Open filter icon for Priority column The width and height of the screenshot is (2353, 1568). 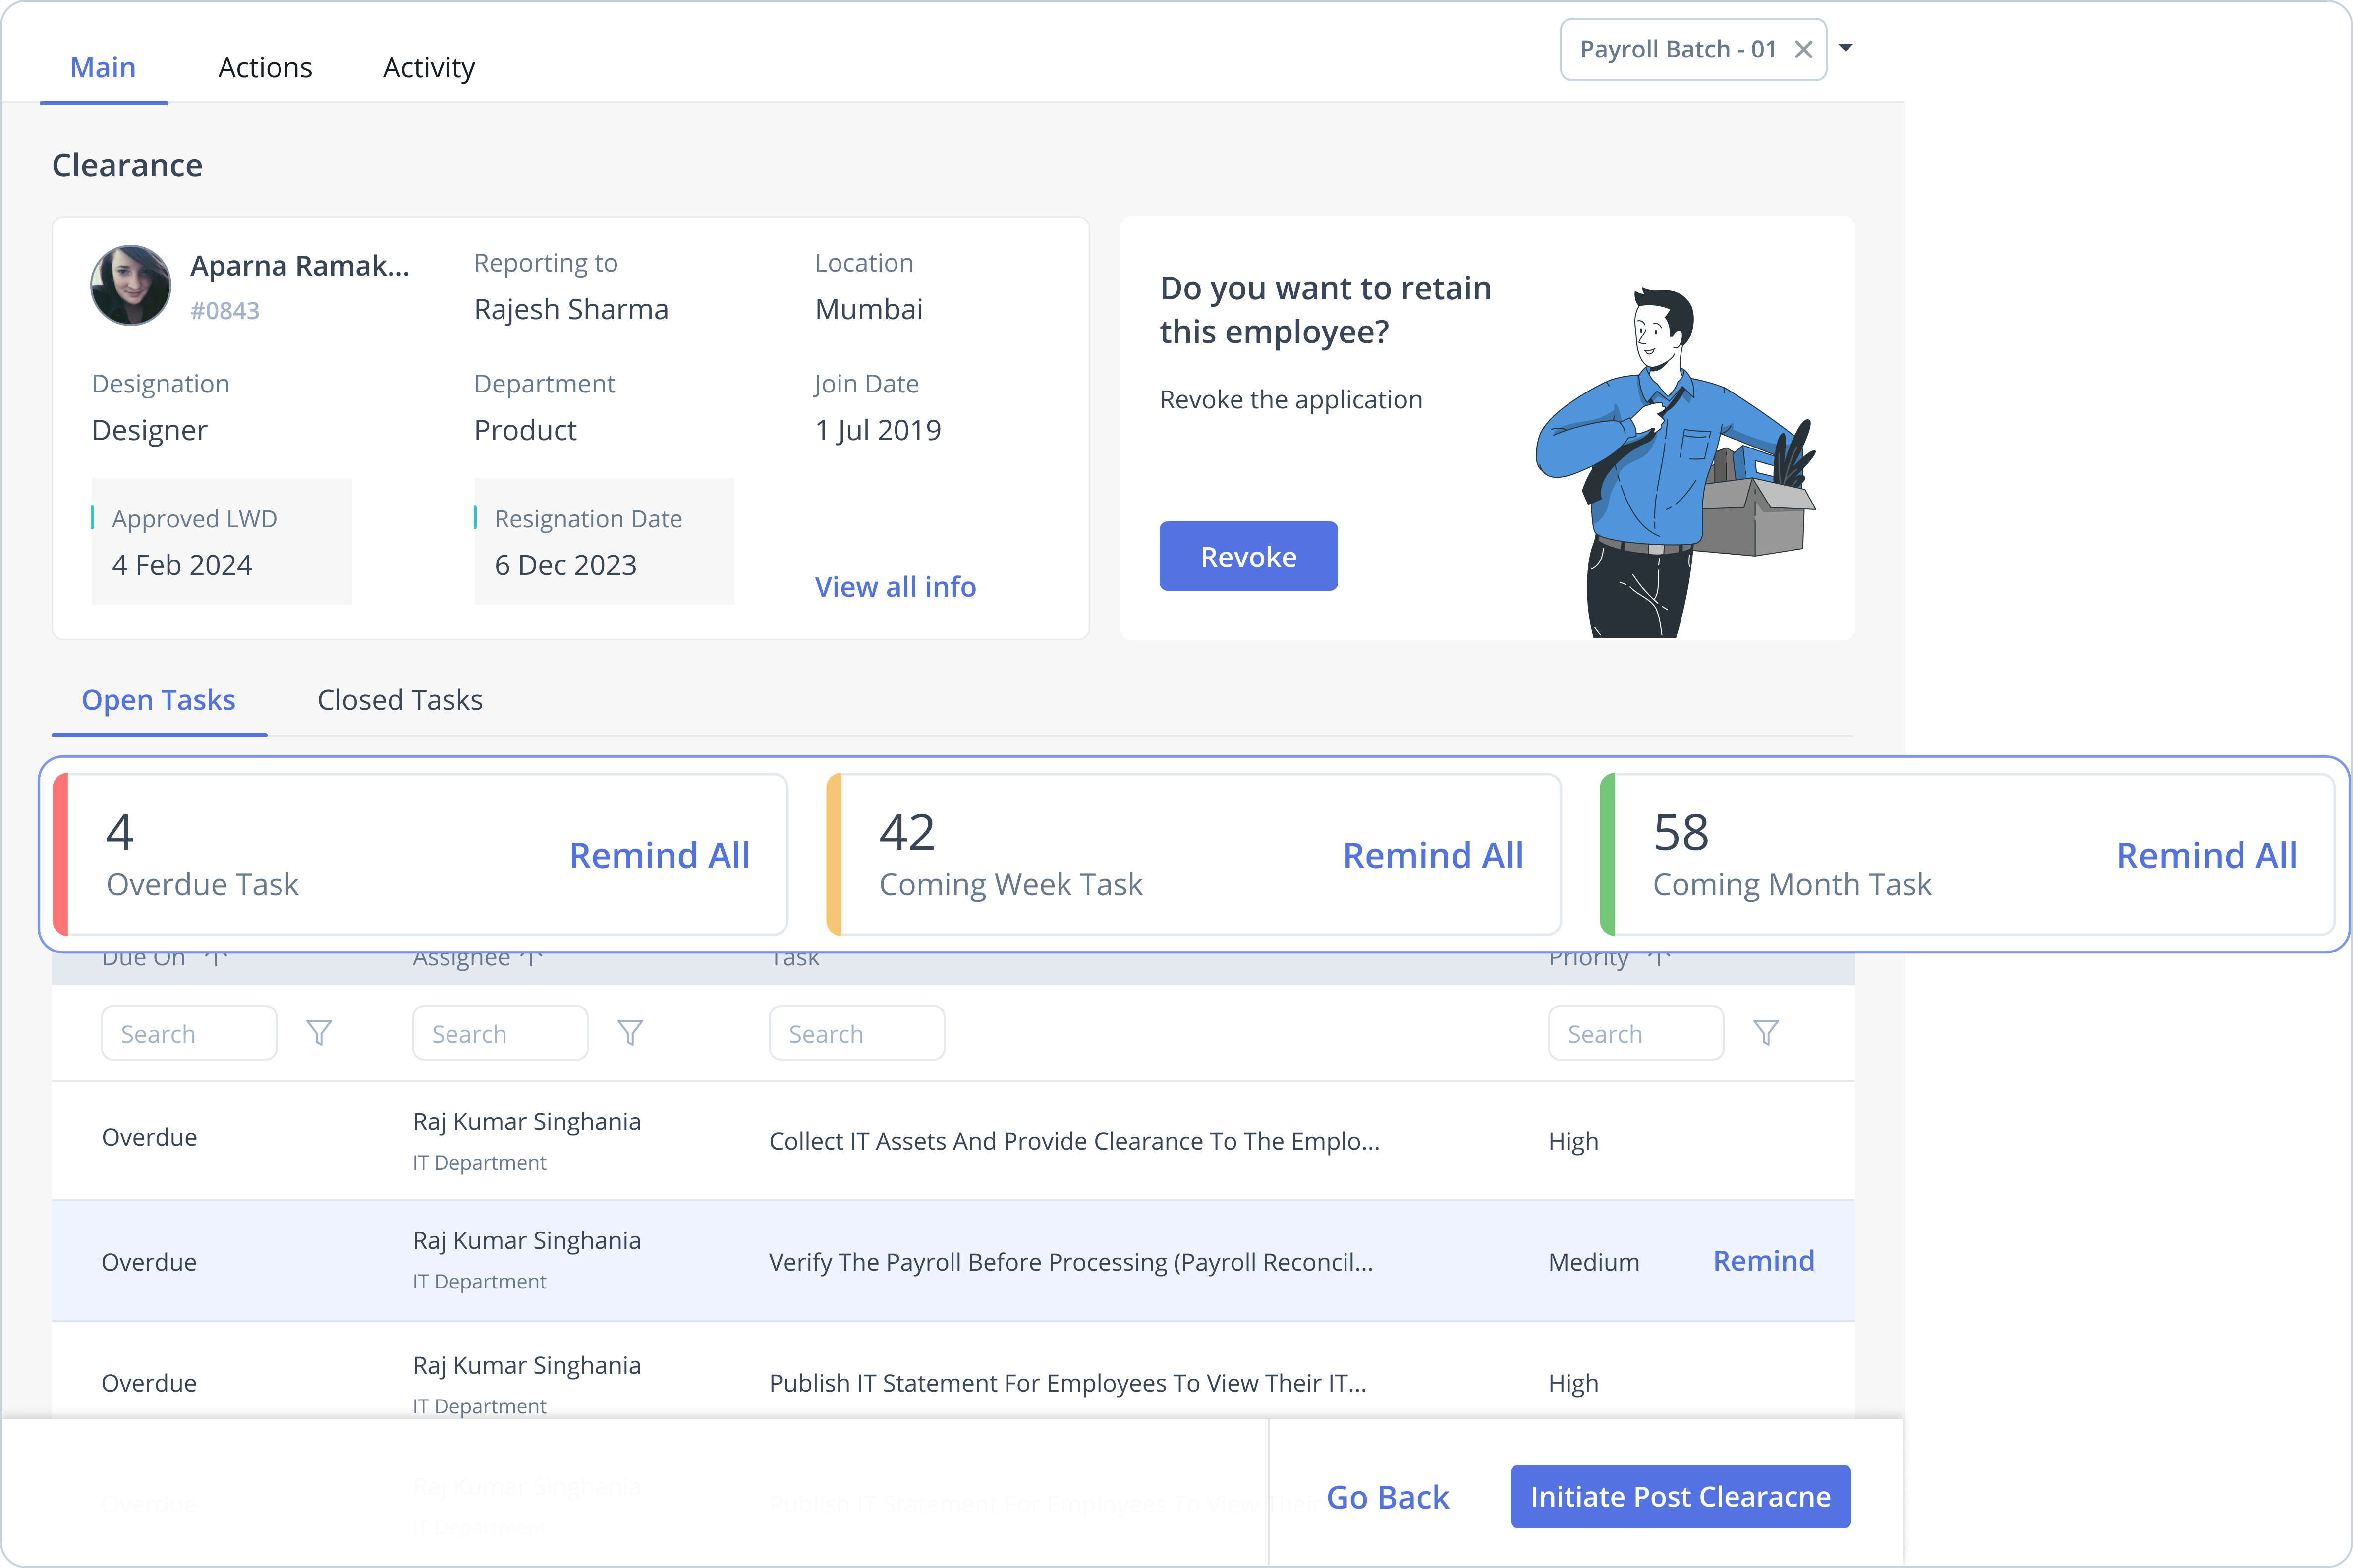(1766, 1033)
